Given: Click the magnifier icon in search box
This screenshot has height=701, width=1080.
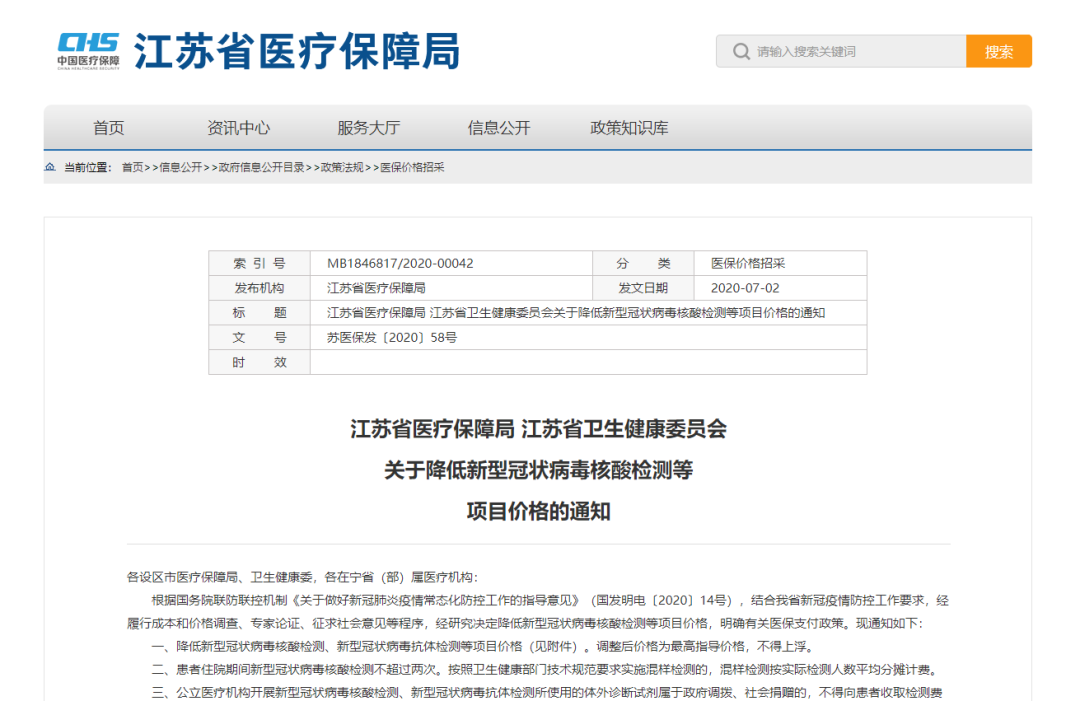Looking at the screenshot, I should (741, 52).
